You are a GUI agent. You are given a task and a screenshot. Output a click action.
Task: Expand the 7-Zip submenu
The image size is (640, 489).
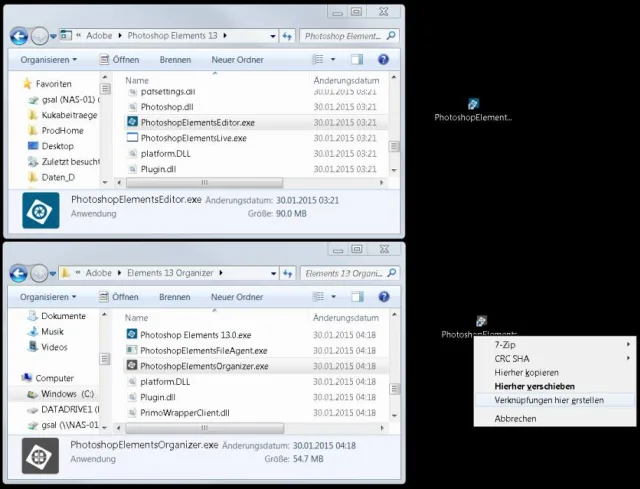[x=555, y=345]
